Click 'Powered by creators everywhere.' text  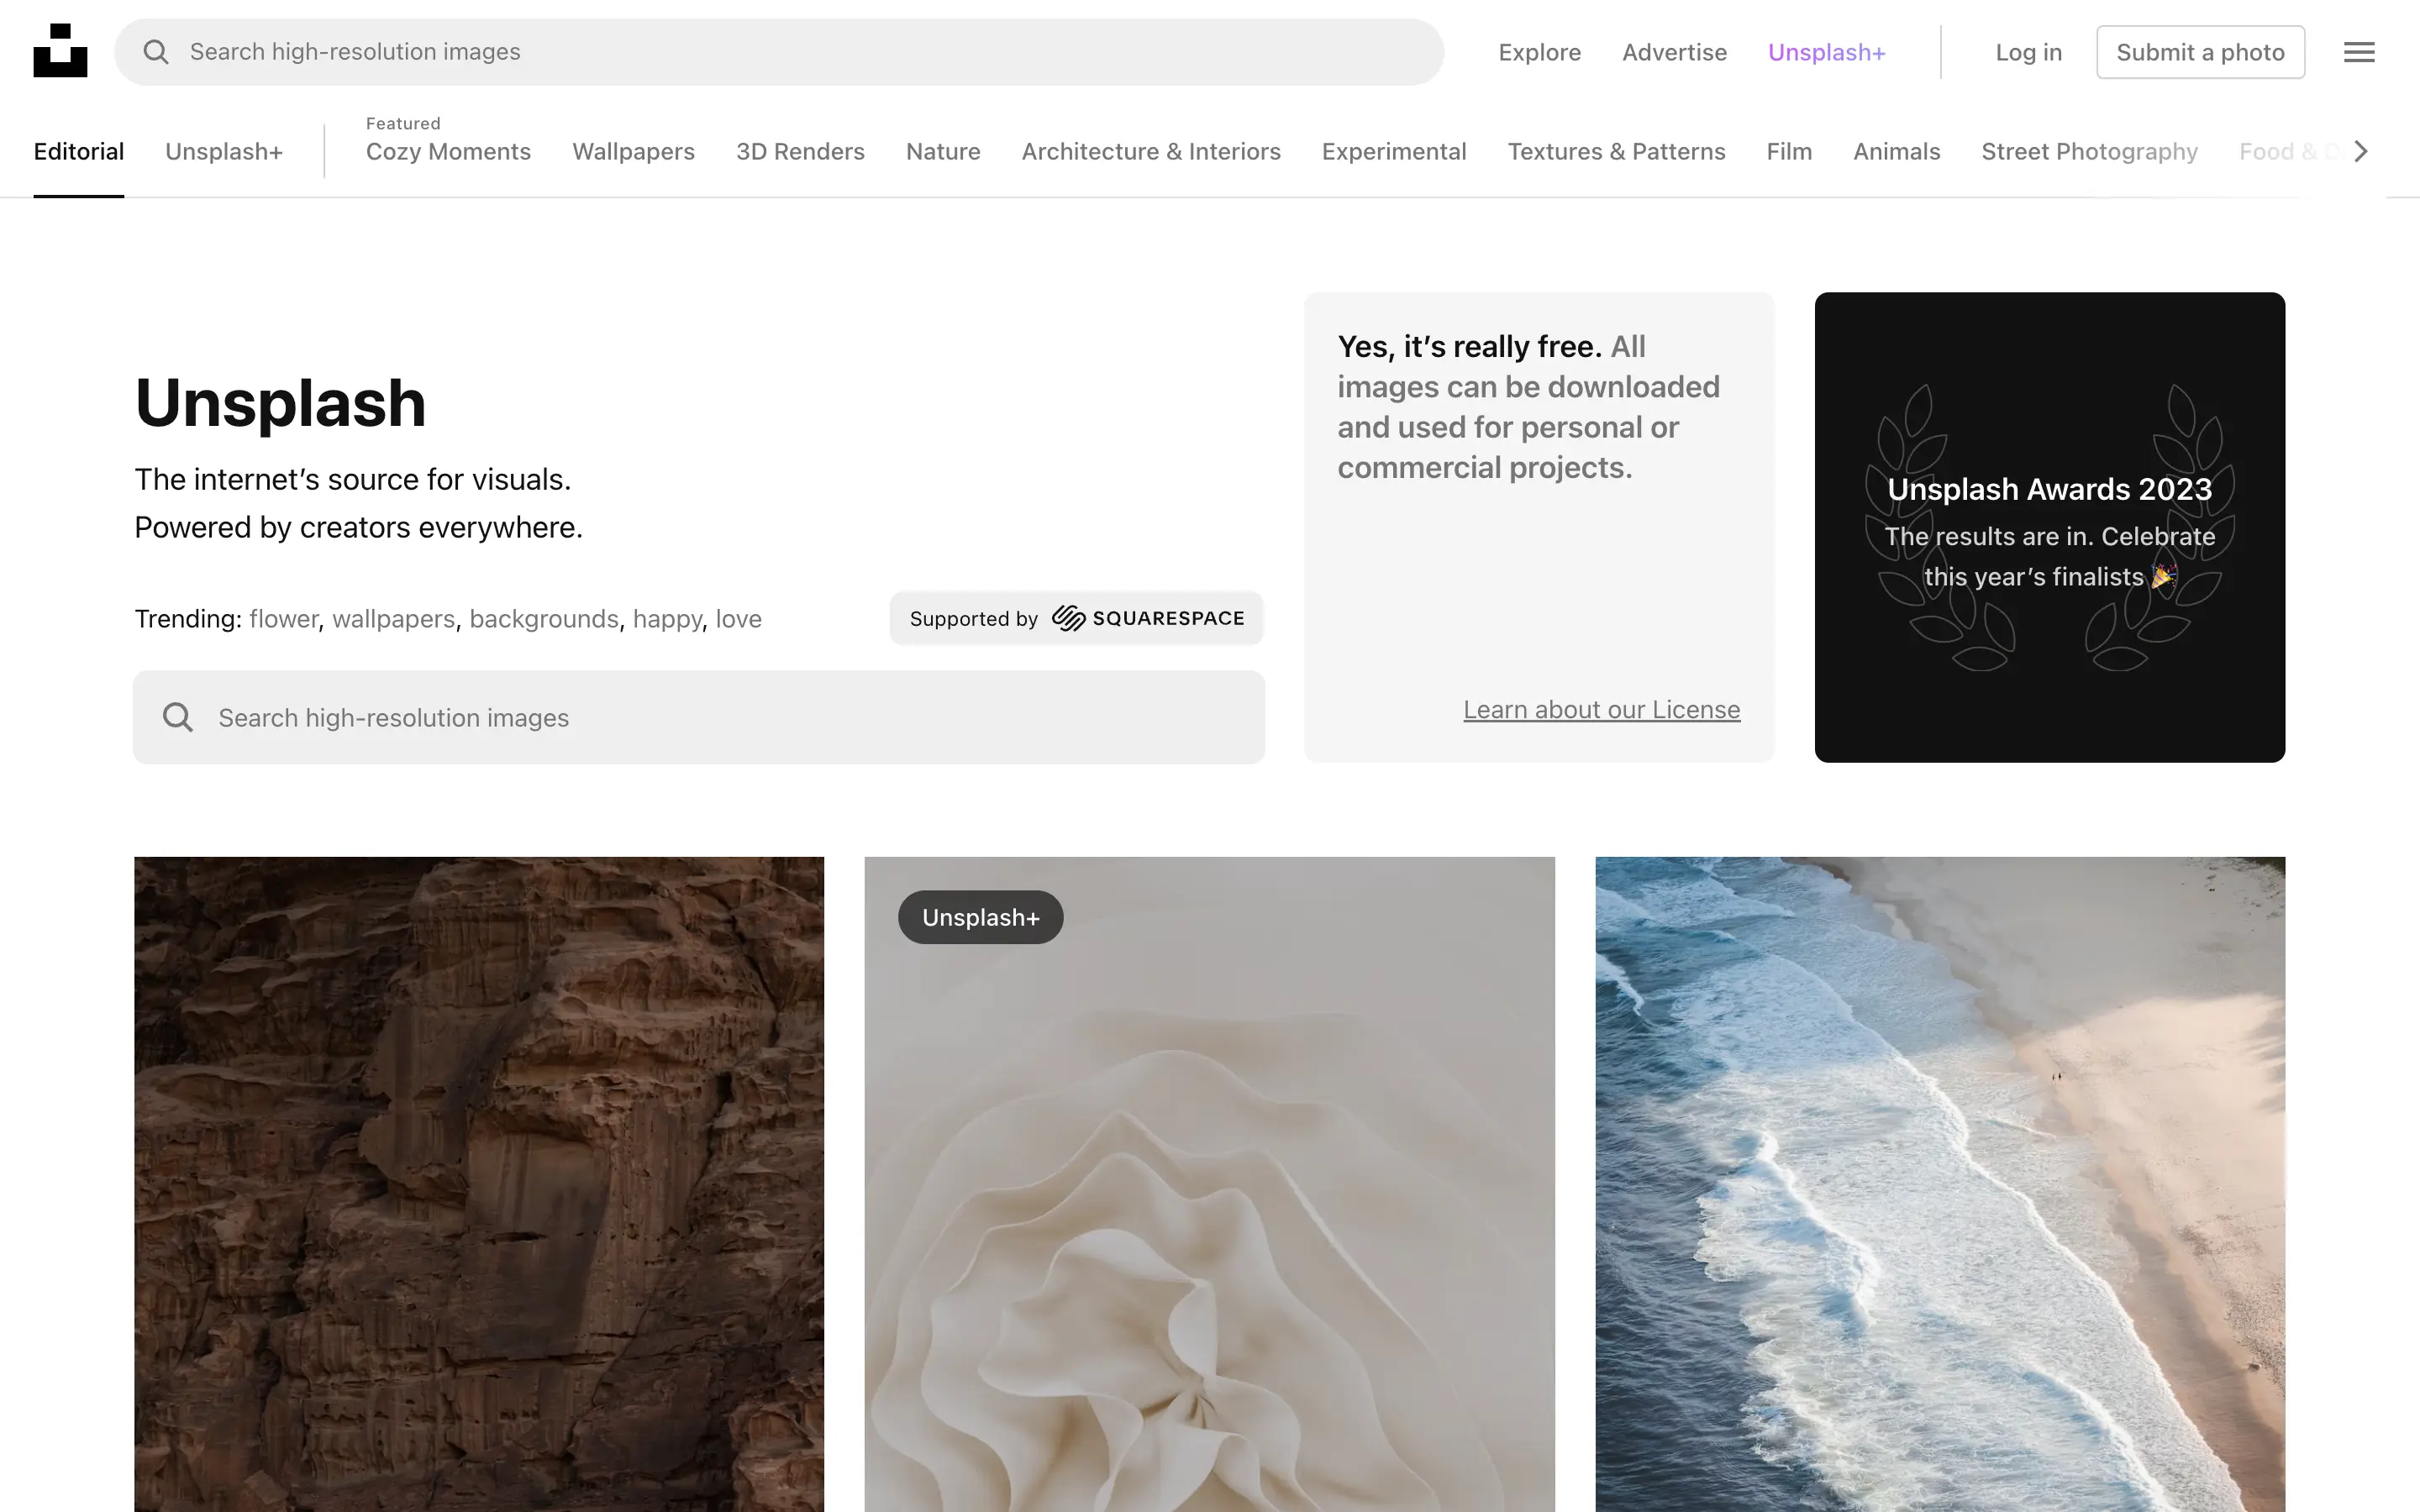pyautogui.click(x=358, y=527)
